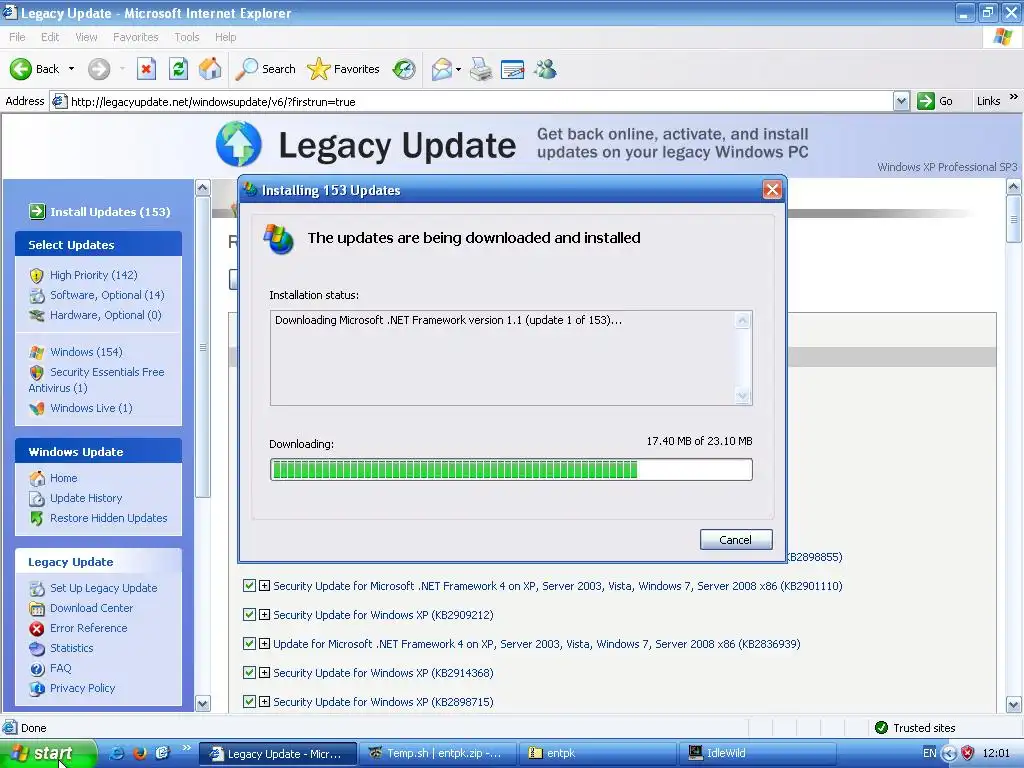
Task: Open the View menu
Action: click(x=86, y=37)
